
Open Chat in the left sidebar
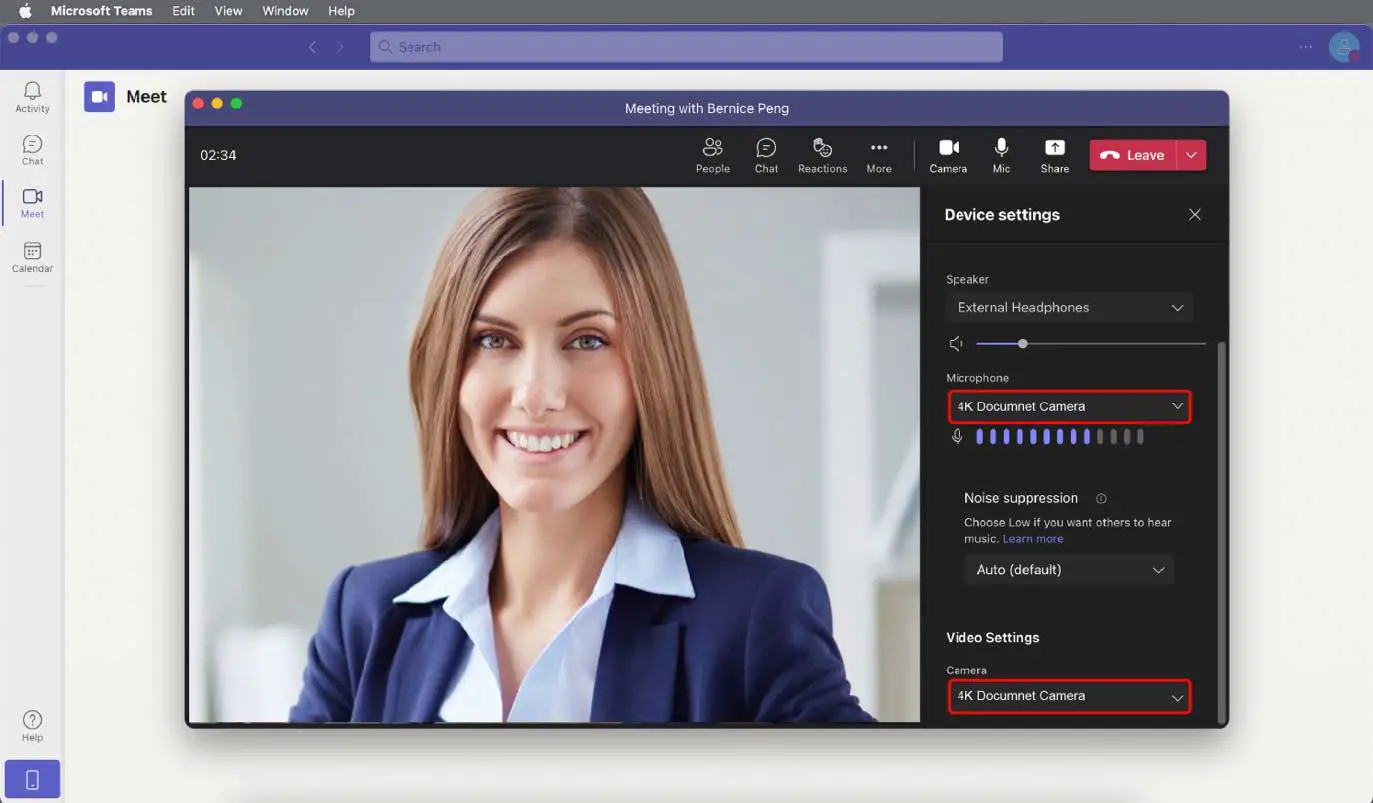(32, 150)
